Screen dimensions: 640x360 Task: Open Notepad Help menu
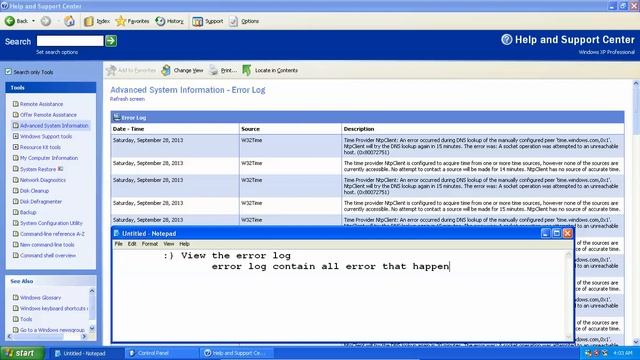pos(184,244)
